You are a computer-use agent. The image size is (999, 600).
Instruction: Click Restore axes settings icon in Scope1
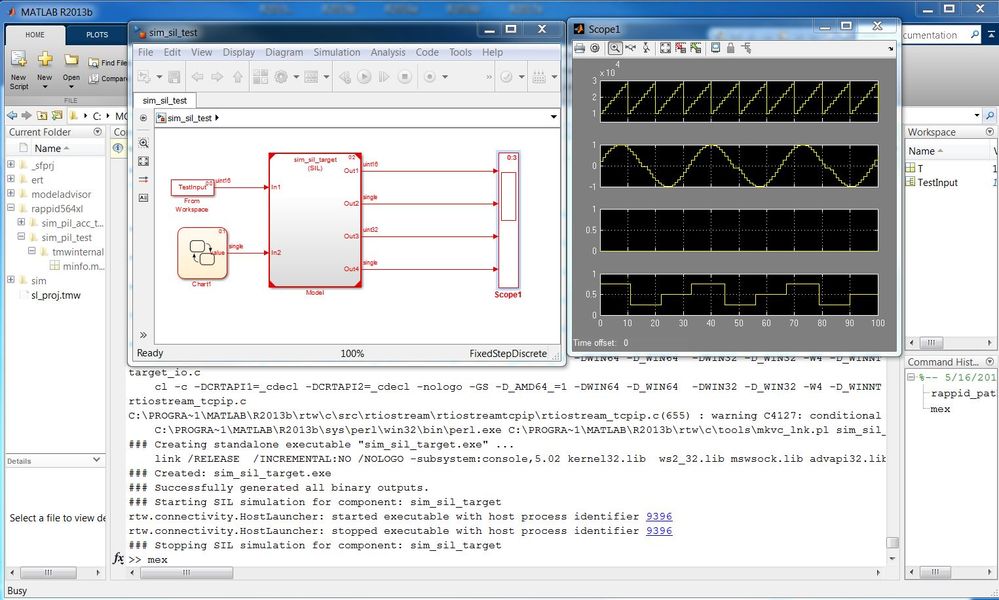(x=696, y=48)
